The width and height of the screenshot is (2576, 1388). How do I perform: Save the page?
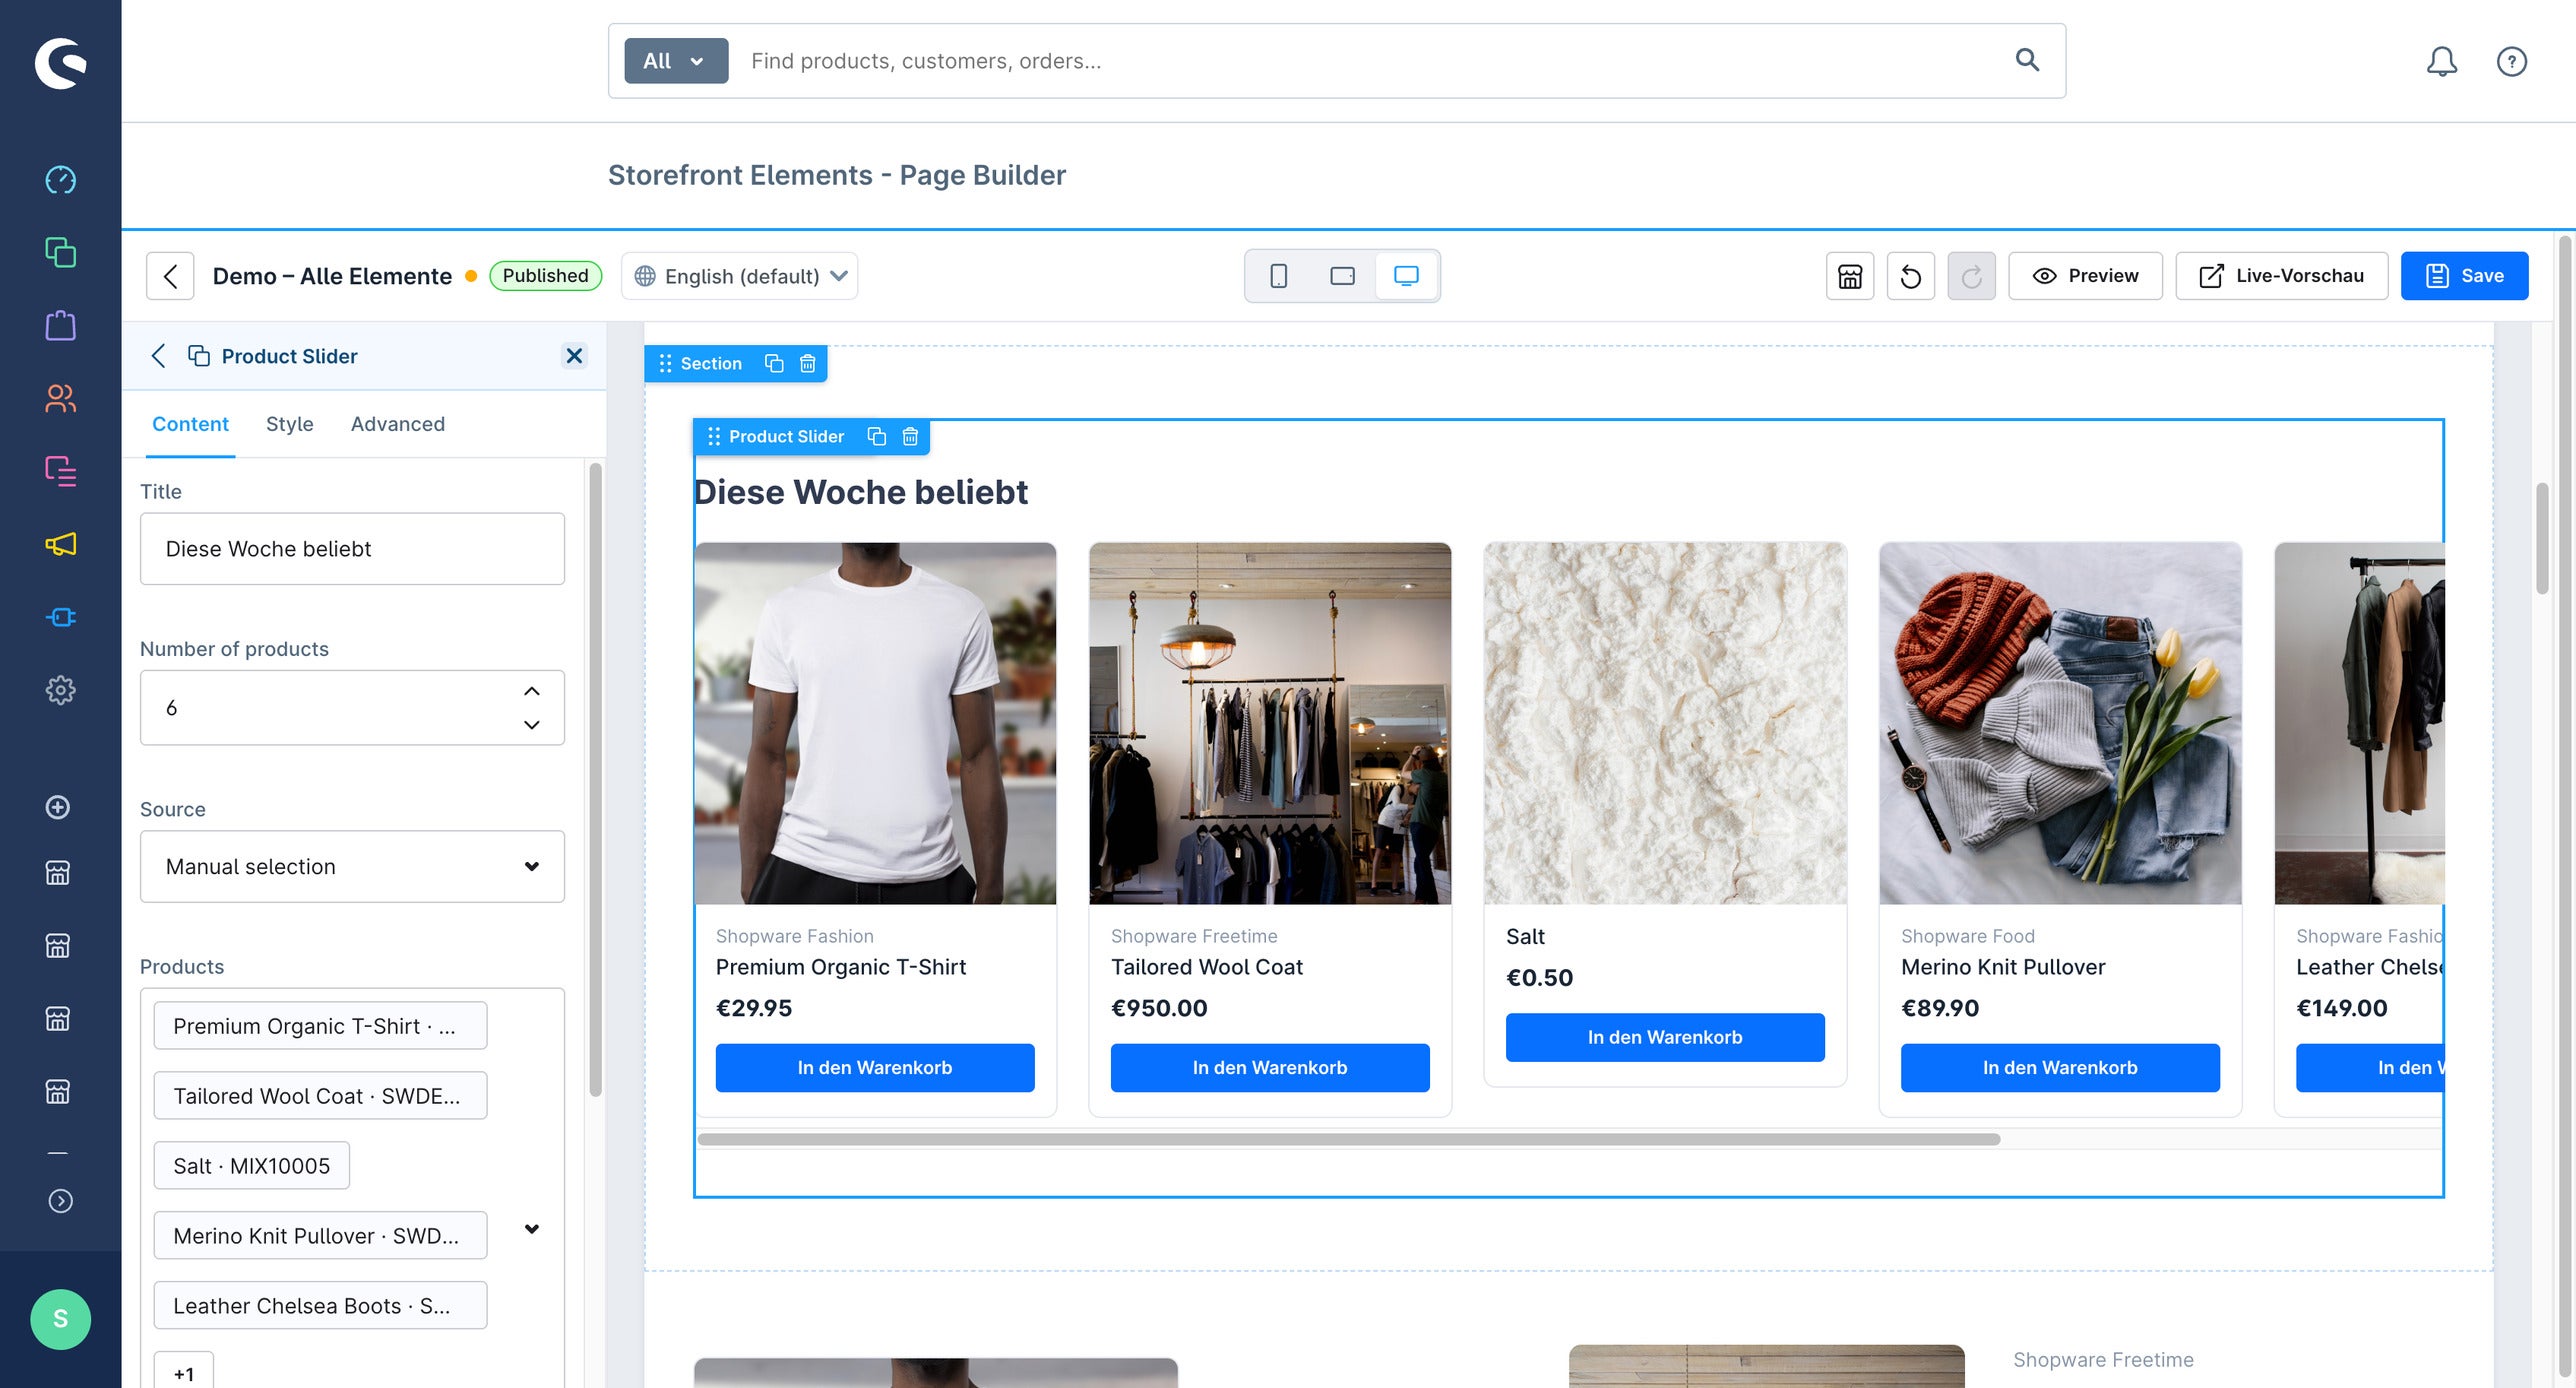(x=2464, y=276)
